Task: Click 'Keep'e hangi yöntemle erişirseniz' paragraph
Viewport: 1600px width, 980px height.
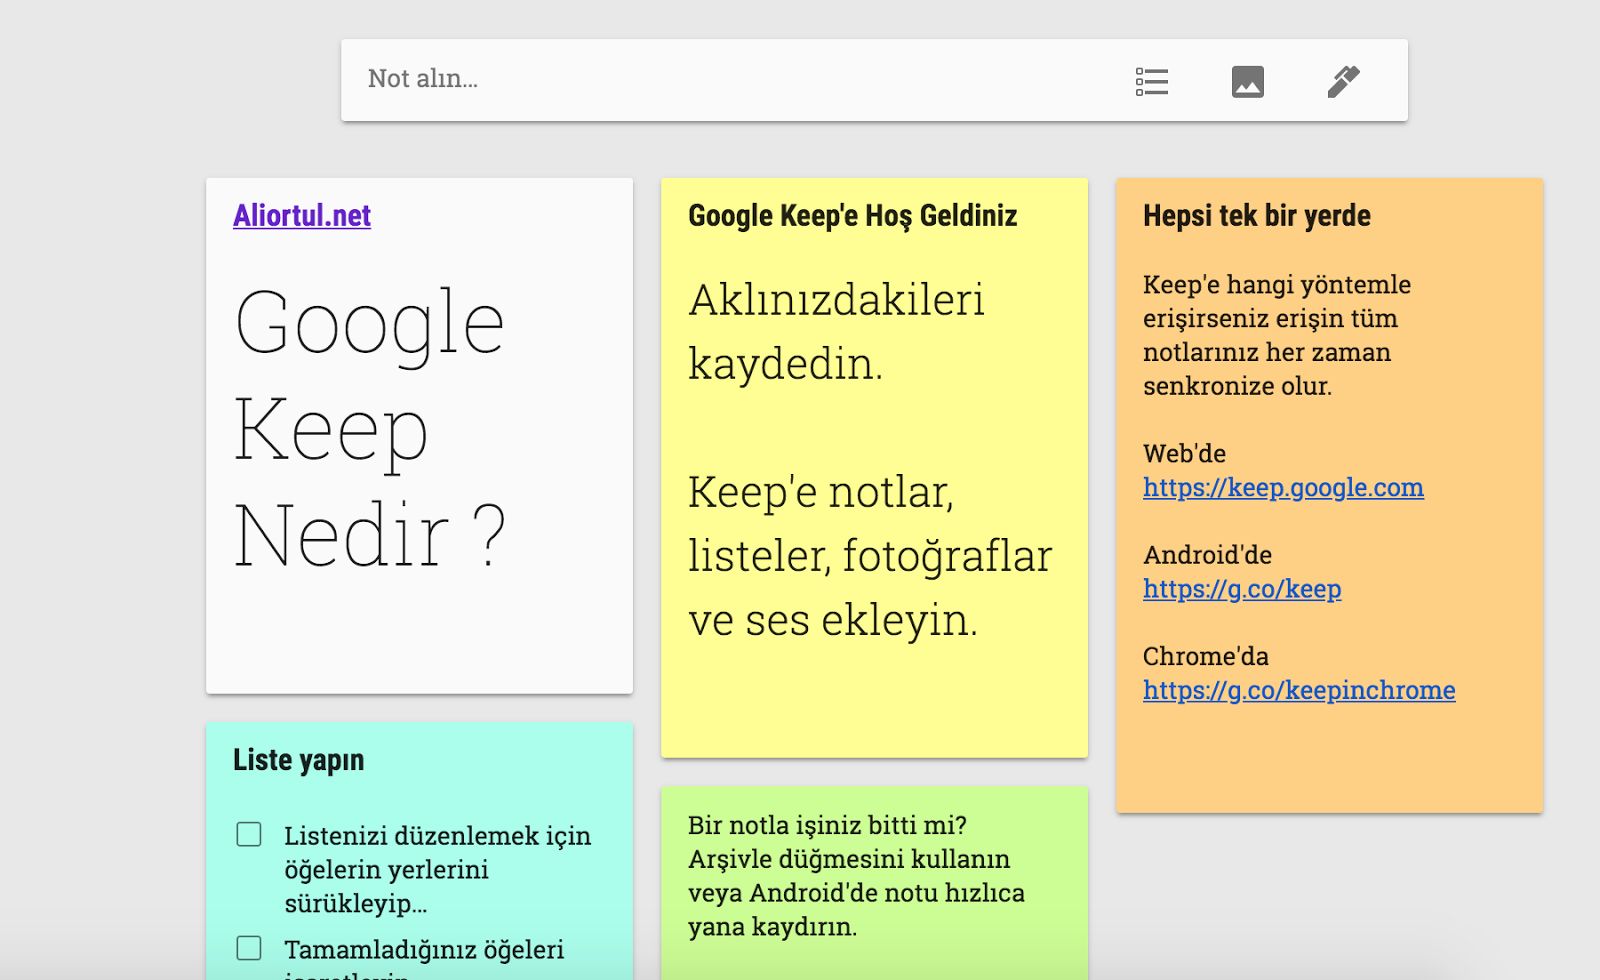Action: [x=1277, y=335]
